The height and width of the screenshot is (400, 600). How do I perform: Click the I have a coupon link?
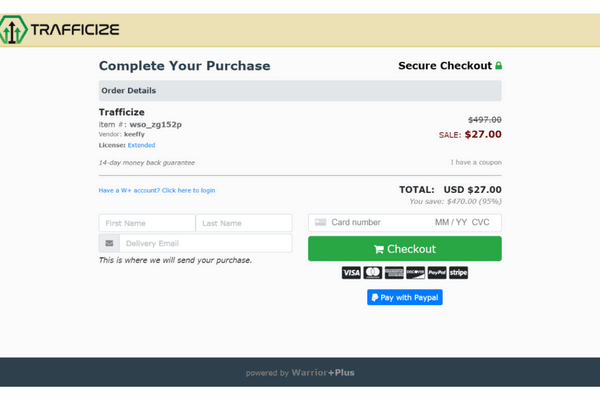click(x=476, y=162)
